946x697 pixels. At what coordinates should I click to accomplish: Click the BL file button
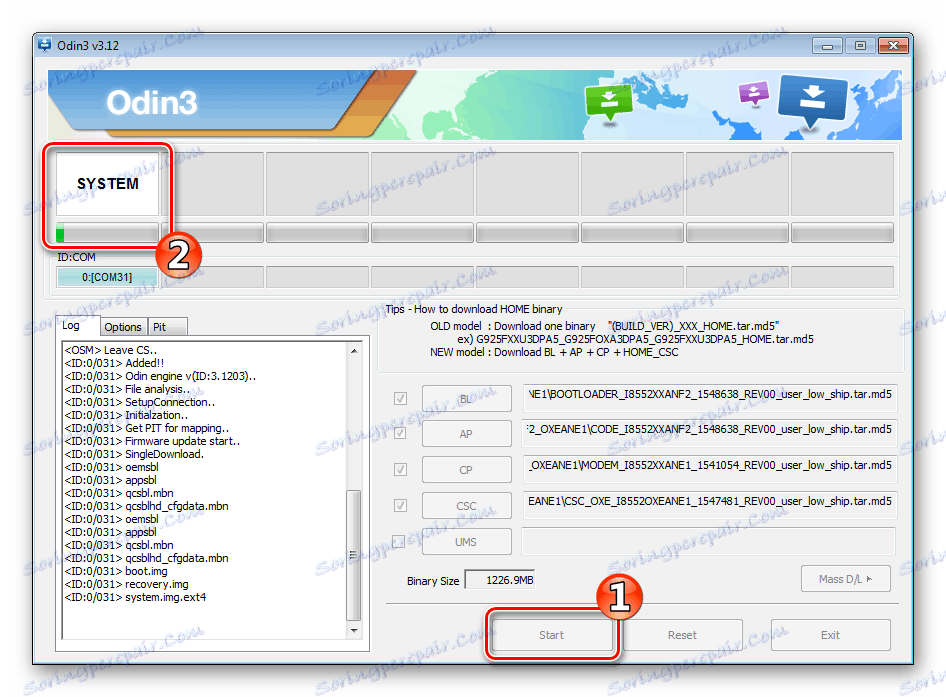pyautogui.click(x=466, y=398)
